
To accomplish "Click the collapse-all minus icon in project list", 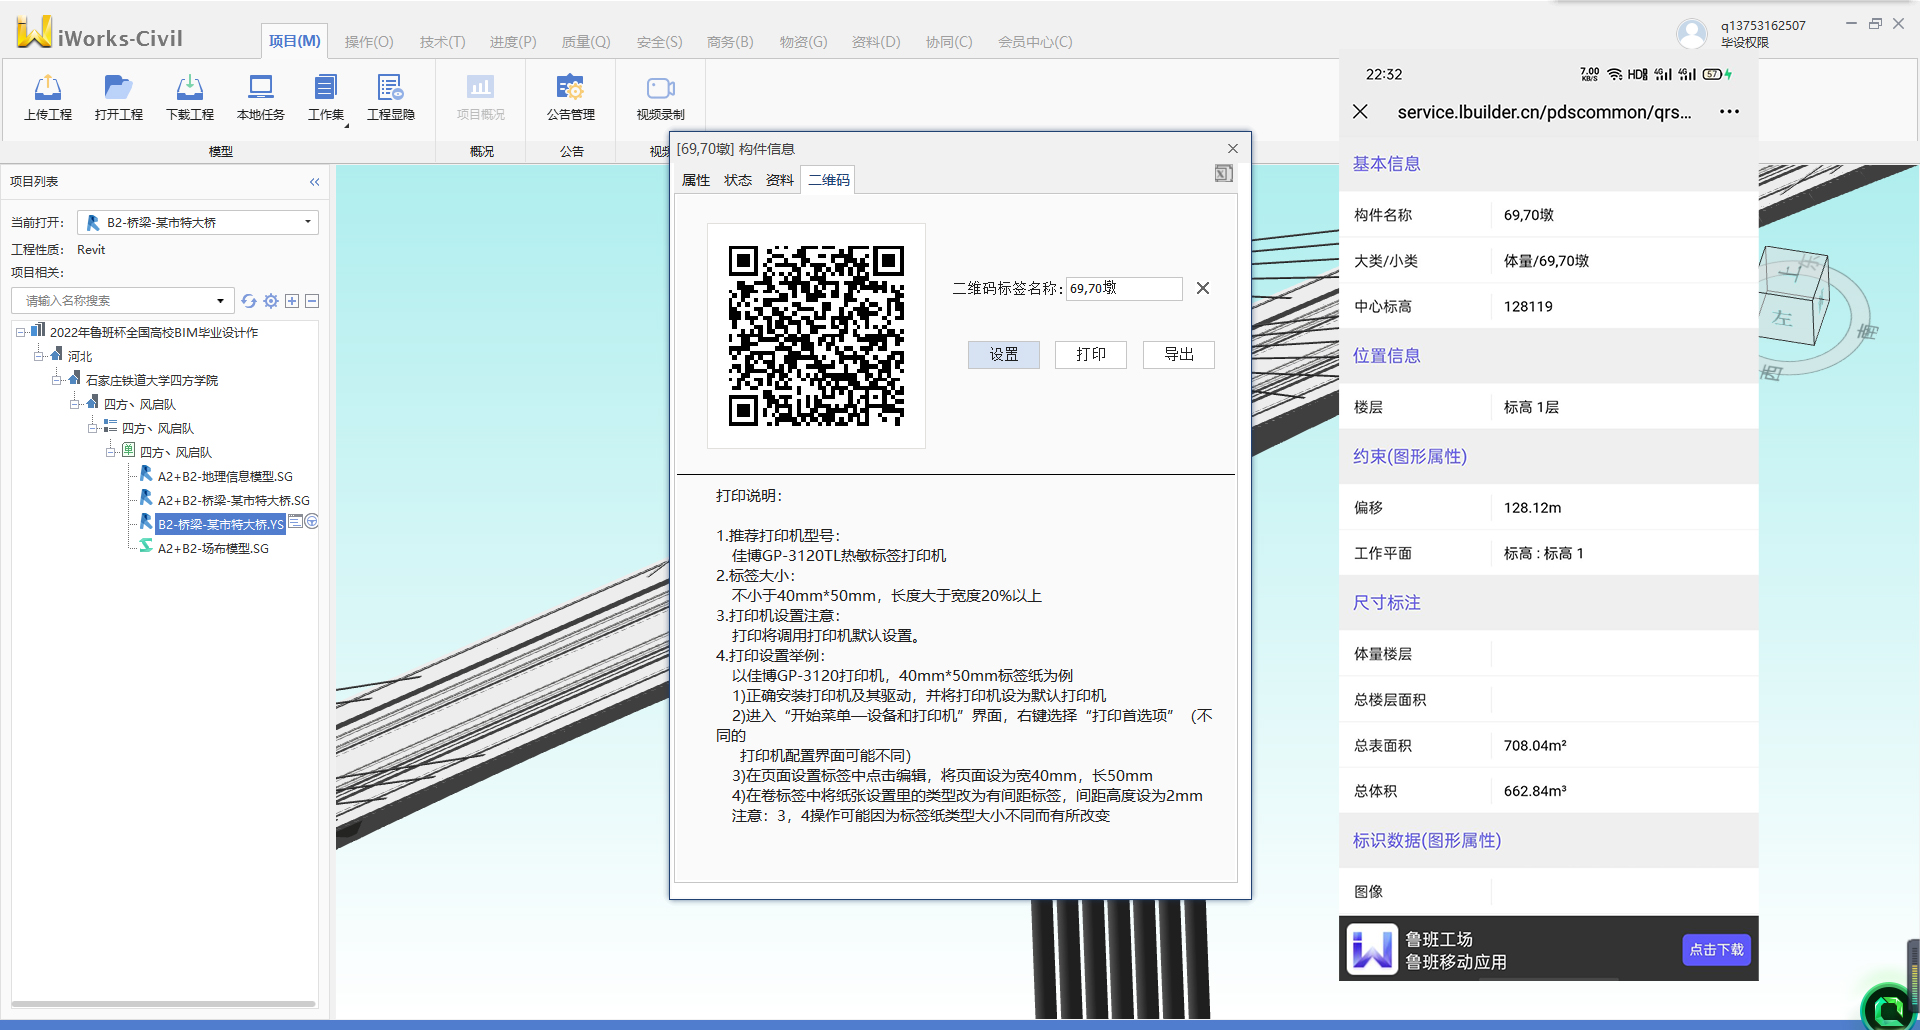I will [312, 301].
